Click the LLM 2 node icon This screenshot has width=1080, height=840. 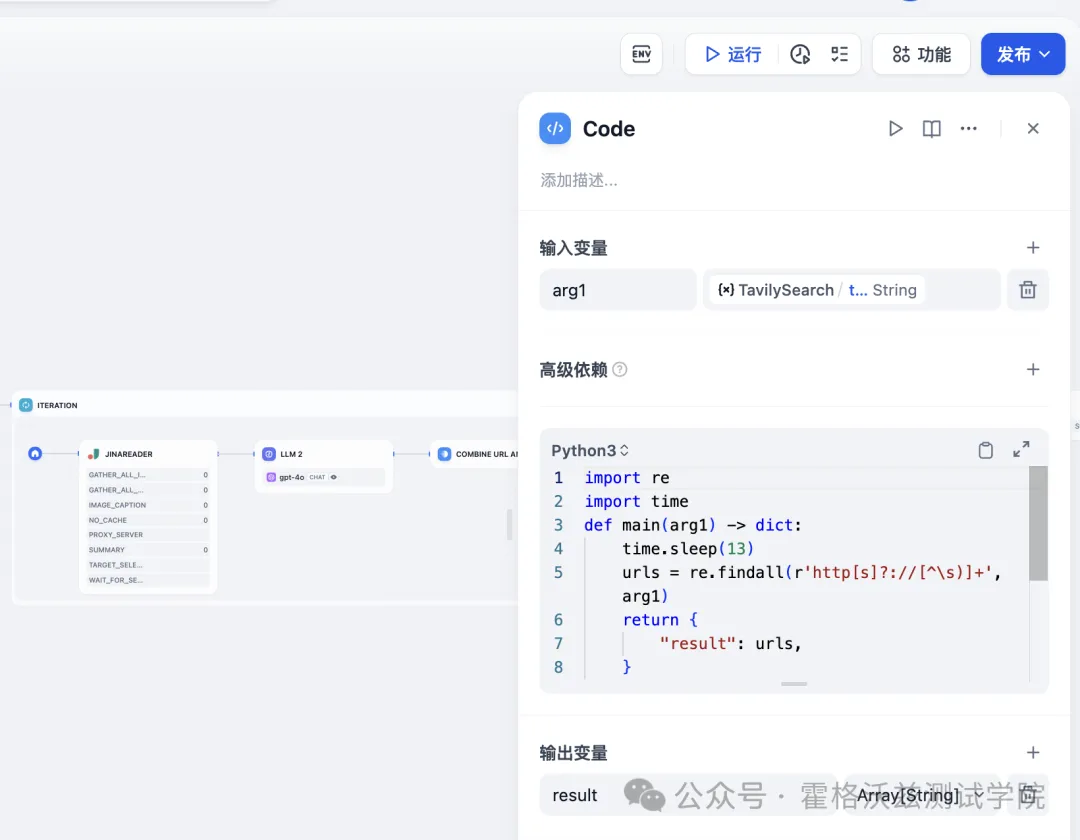click(269, 454)
